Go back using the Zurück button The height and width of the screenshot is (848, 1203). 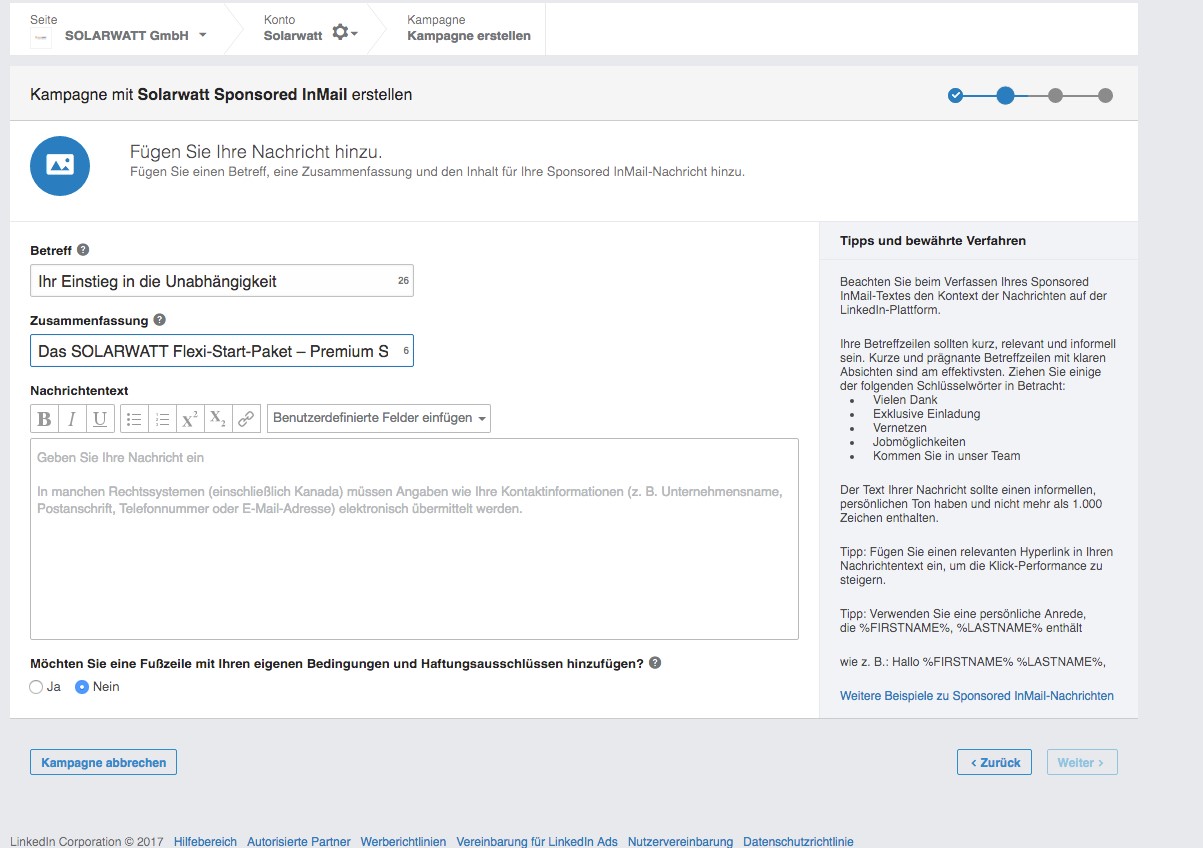[994, 762]
